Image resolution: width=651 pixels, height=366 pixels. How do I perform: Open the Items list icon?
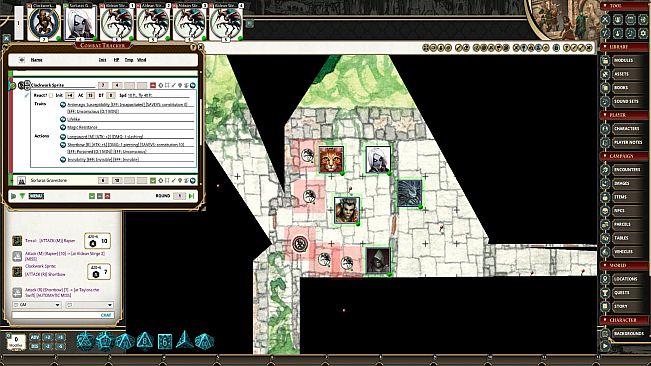click(x=605, y=197)
